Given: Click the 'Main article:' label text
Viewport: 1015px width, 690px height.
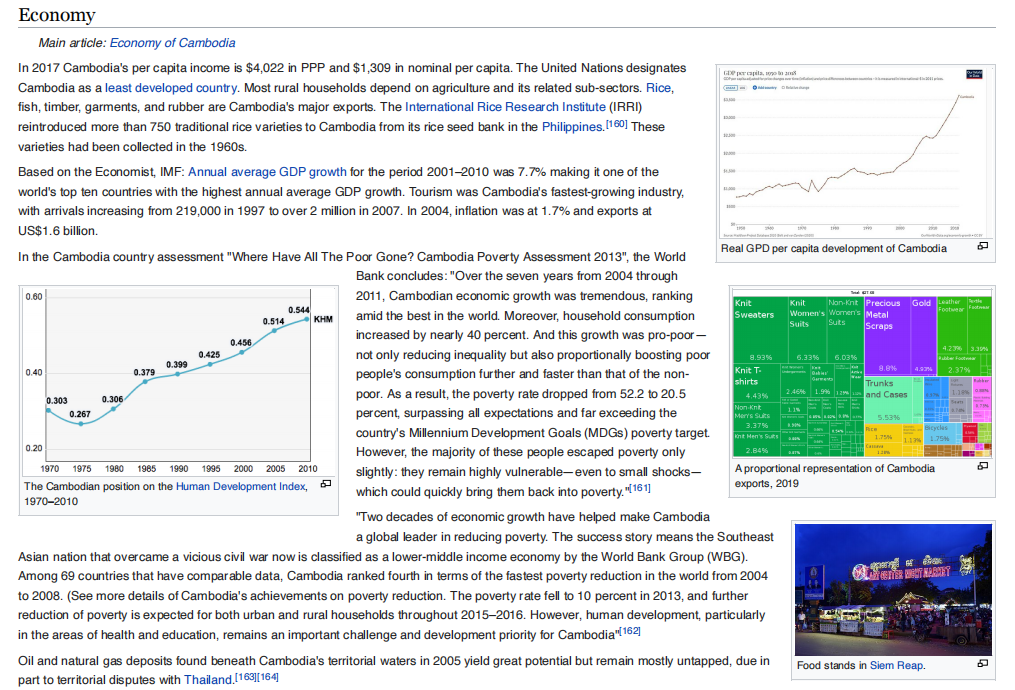Looking at the screenshot, I should [x=72, y=43].
